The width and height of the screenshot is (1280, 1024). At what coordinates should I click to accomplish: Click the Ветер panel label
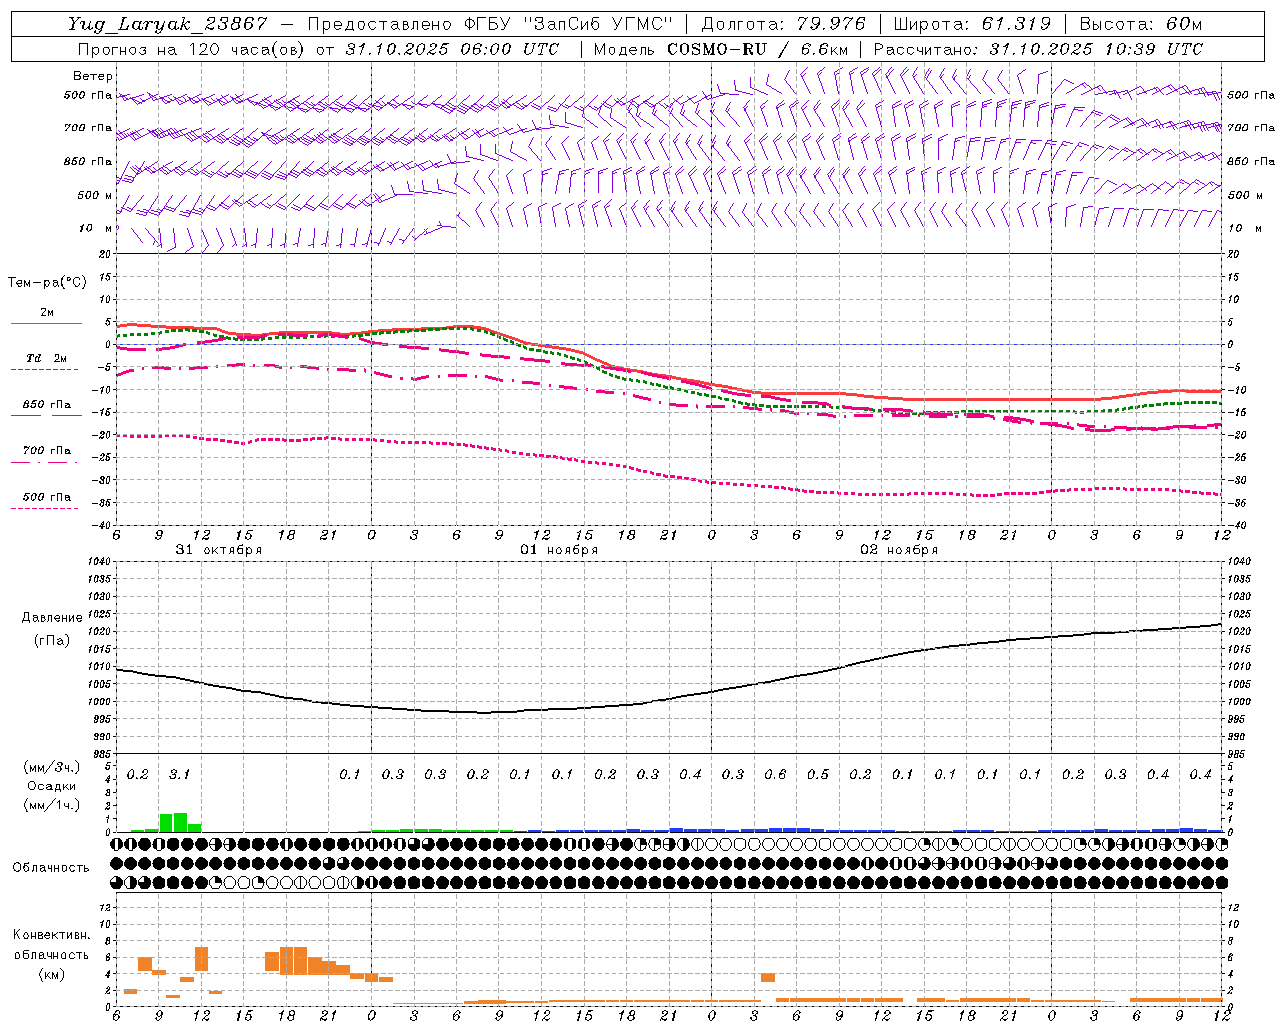click(x=92, y=76)
